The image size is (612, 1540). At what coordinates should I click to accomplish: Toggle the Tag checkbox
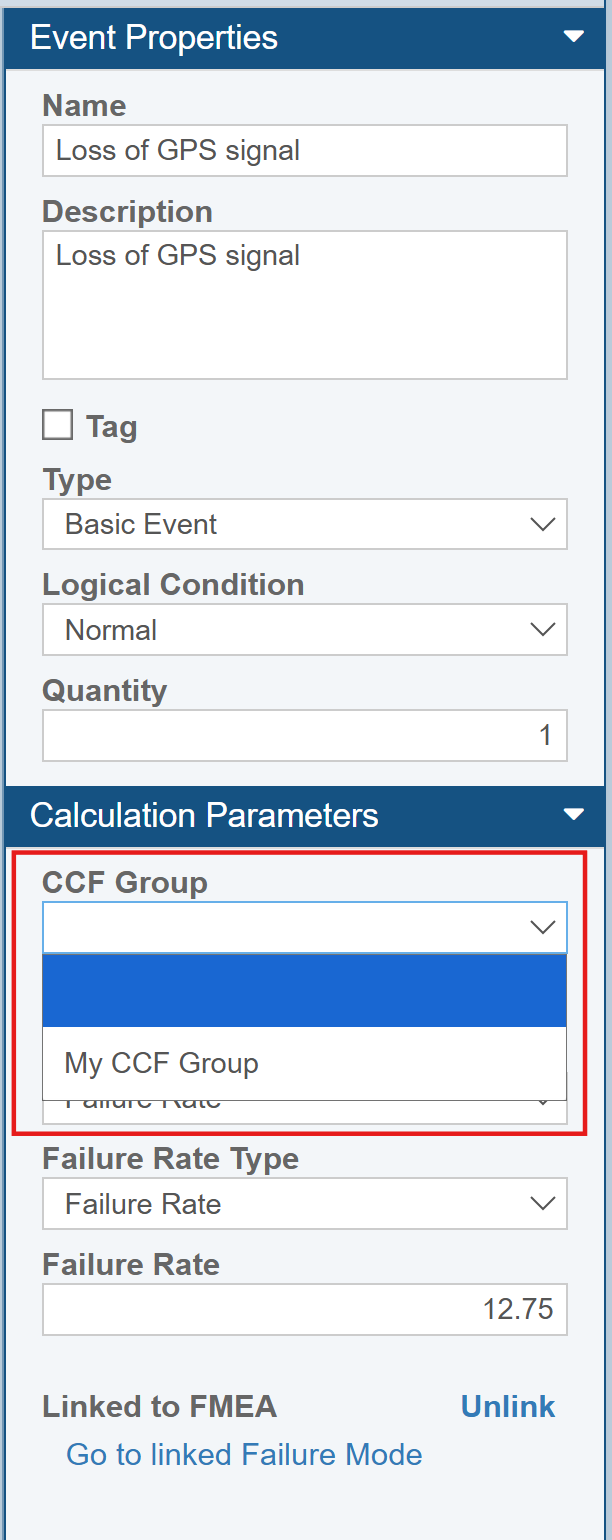click(58, 425)
